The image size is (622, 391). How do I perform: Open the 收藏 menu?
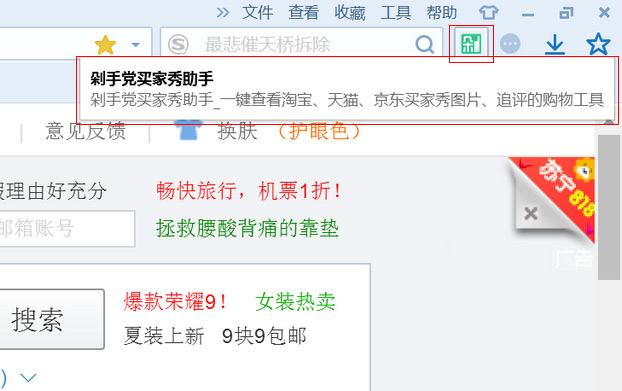(349, 13)
